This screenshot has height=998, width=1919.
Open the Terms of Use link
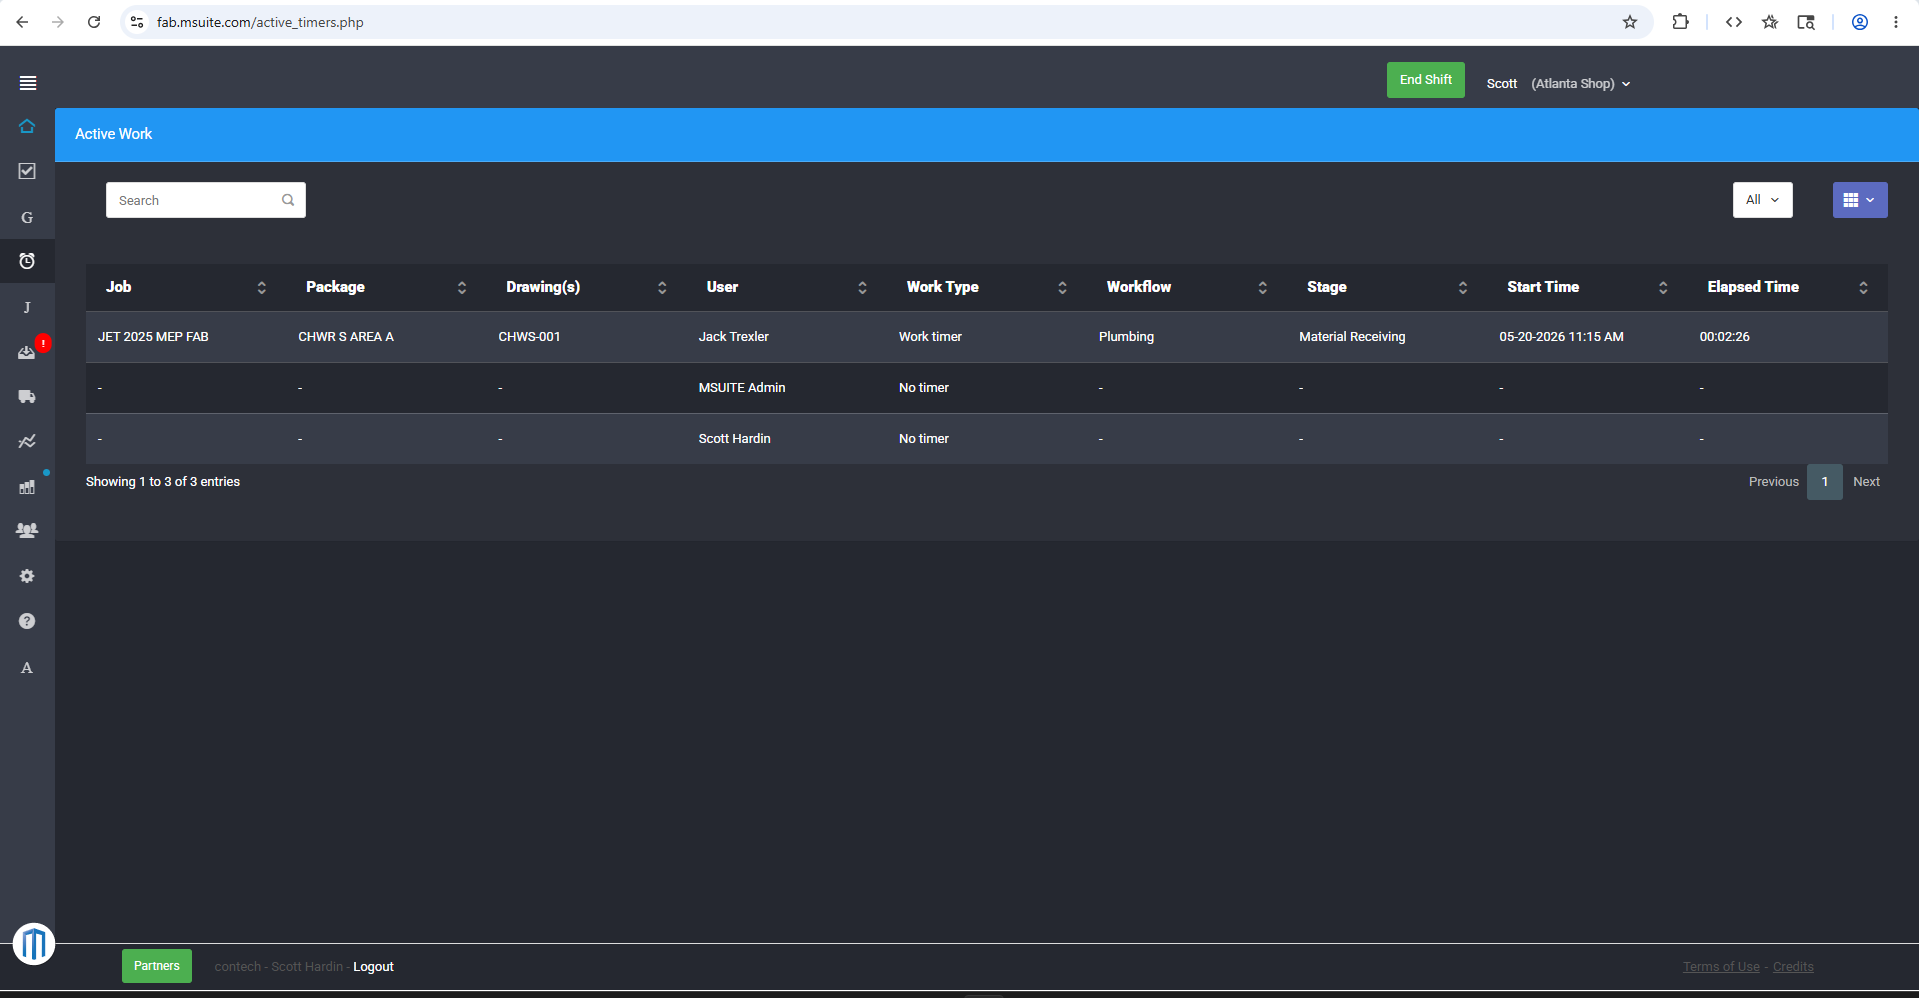[x=1721, y=967]
